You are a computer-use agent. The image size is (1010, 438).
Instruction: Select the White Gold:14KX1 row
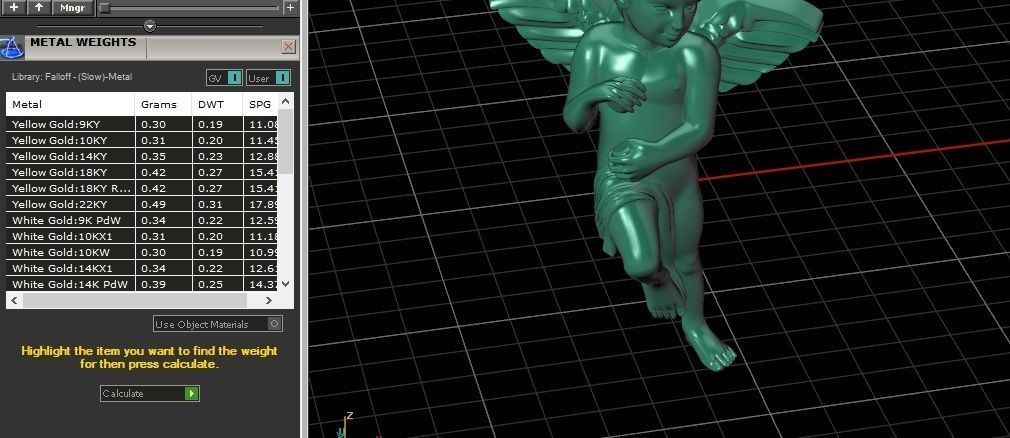(142, 269)
